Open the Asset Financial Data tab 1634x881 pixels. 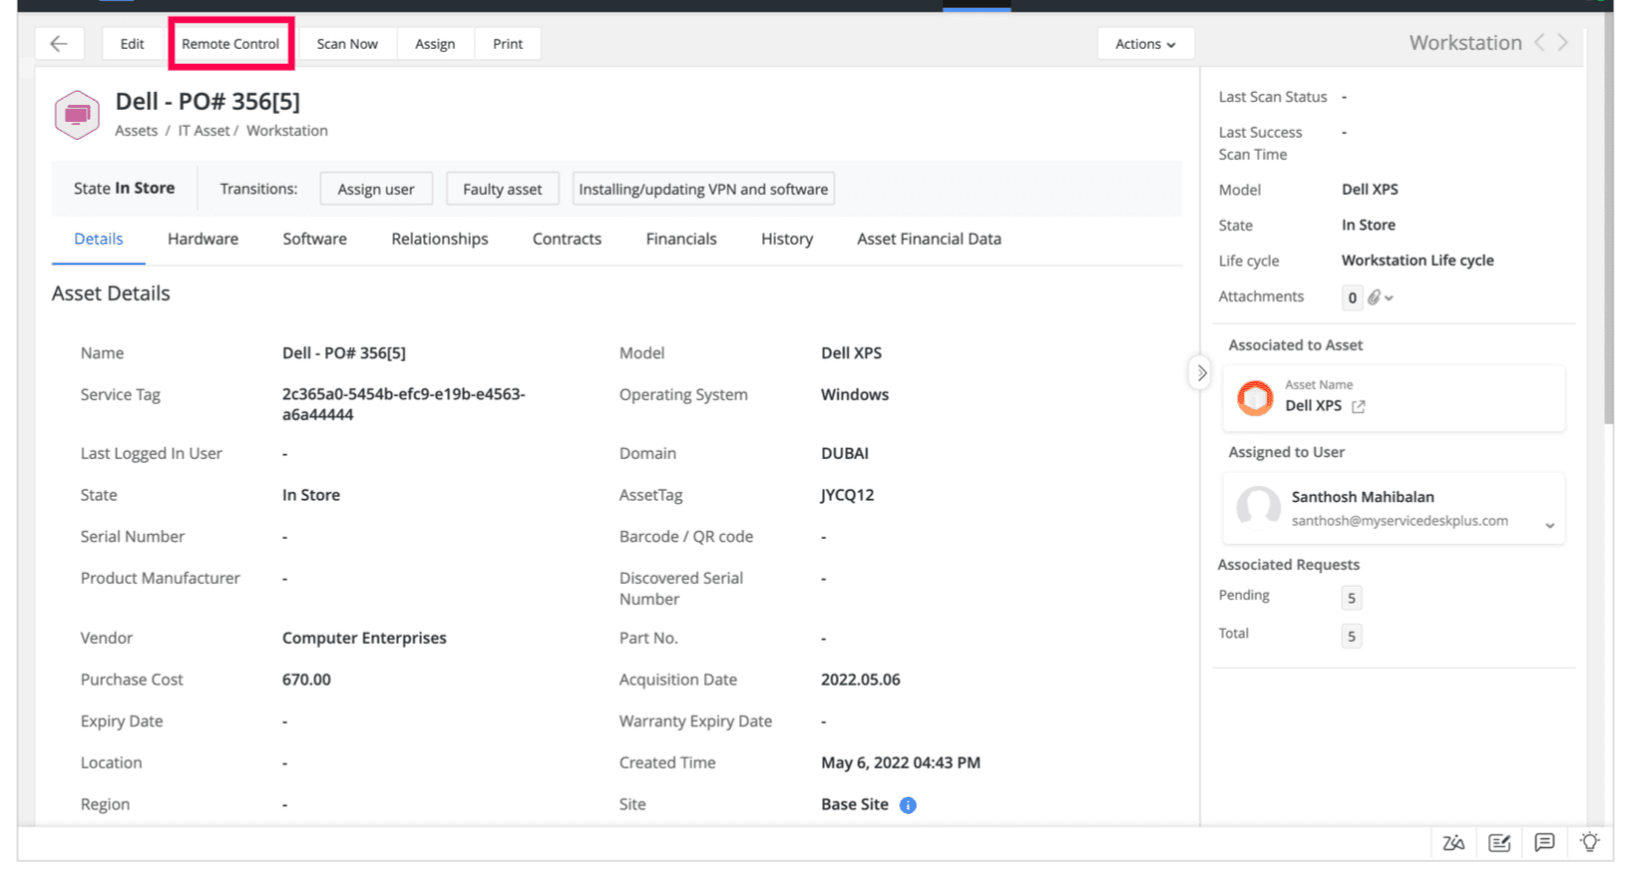(x=929, y=239)
